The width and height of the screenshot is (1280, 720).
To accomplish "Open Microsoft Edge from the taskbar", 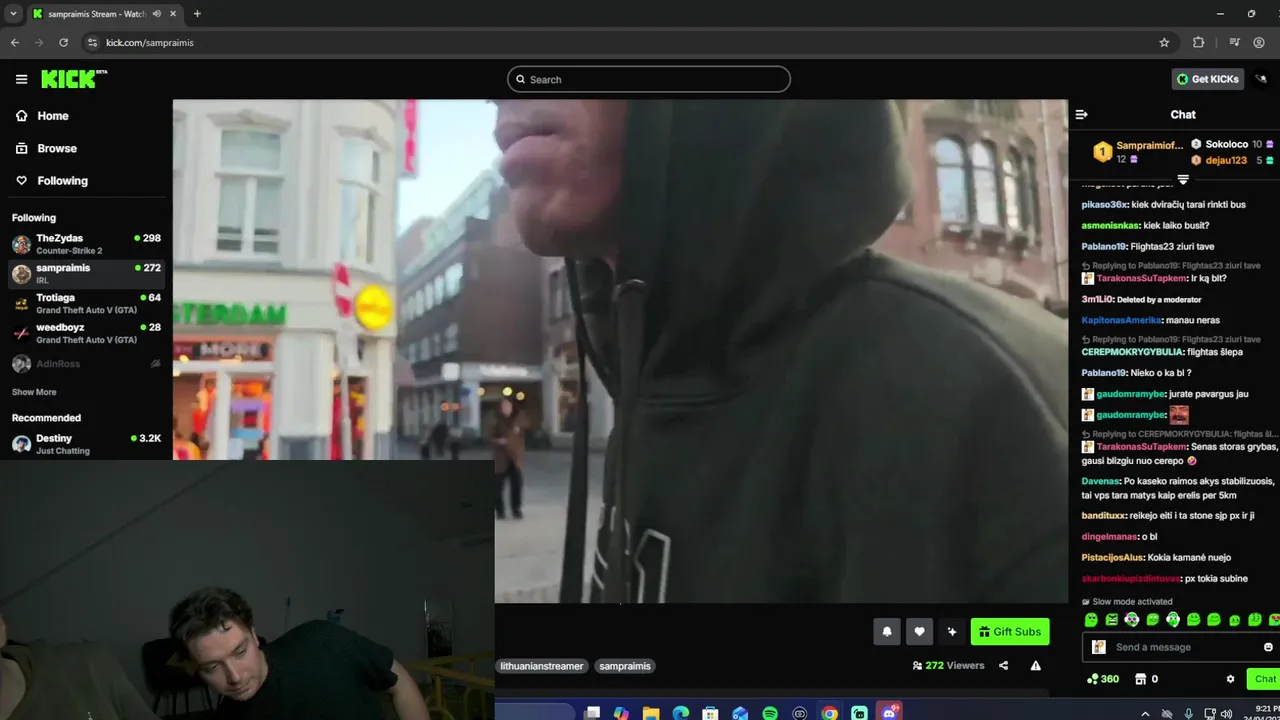I will click(x=681, y=713).
